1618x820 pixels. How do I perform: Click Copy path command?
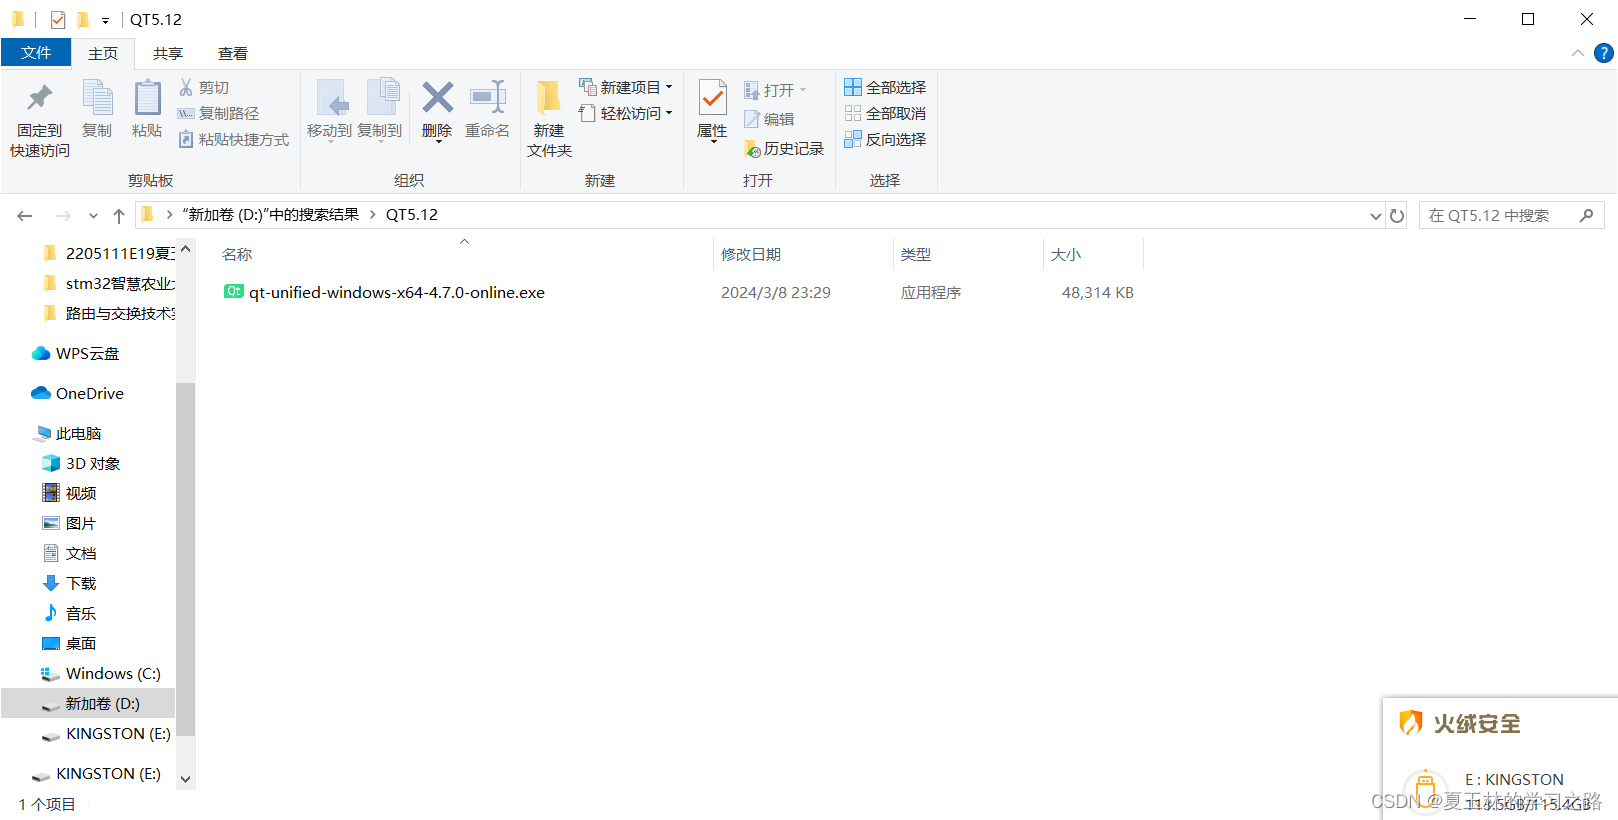coord(218,114)
